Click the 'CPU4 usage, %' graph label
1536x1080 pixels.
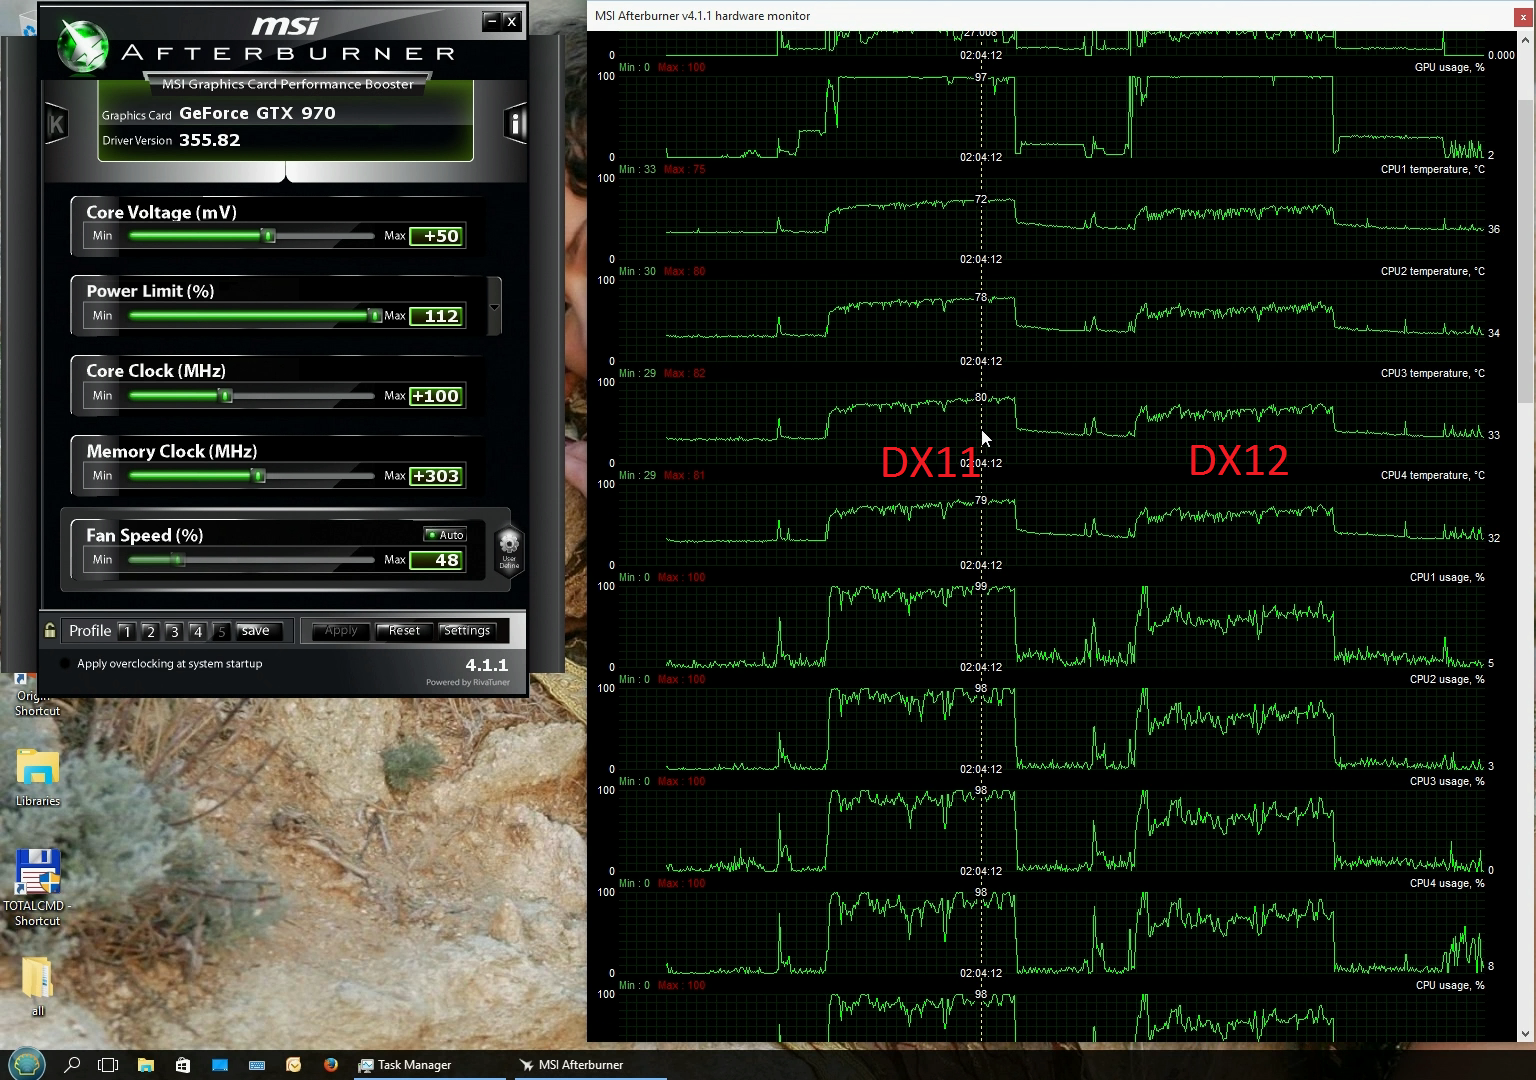point(1447,883)
